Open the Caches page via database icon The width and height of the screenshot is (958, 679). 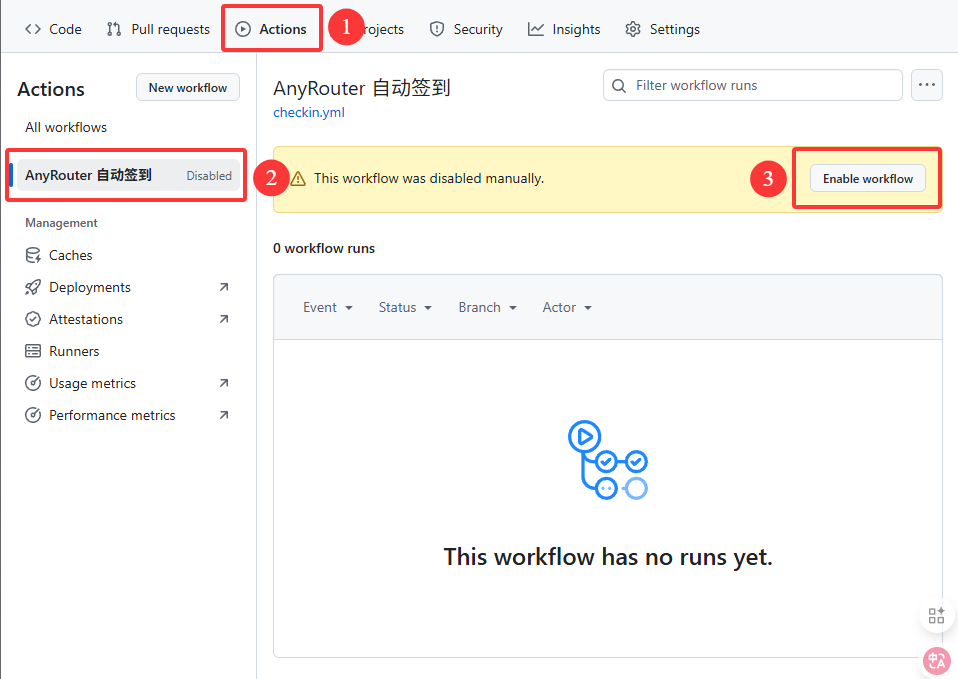point(33,255)
